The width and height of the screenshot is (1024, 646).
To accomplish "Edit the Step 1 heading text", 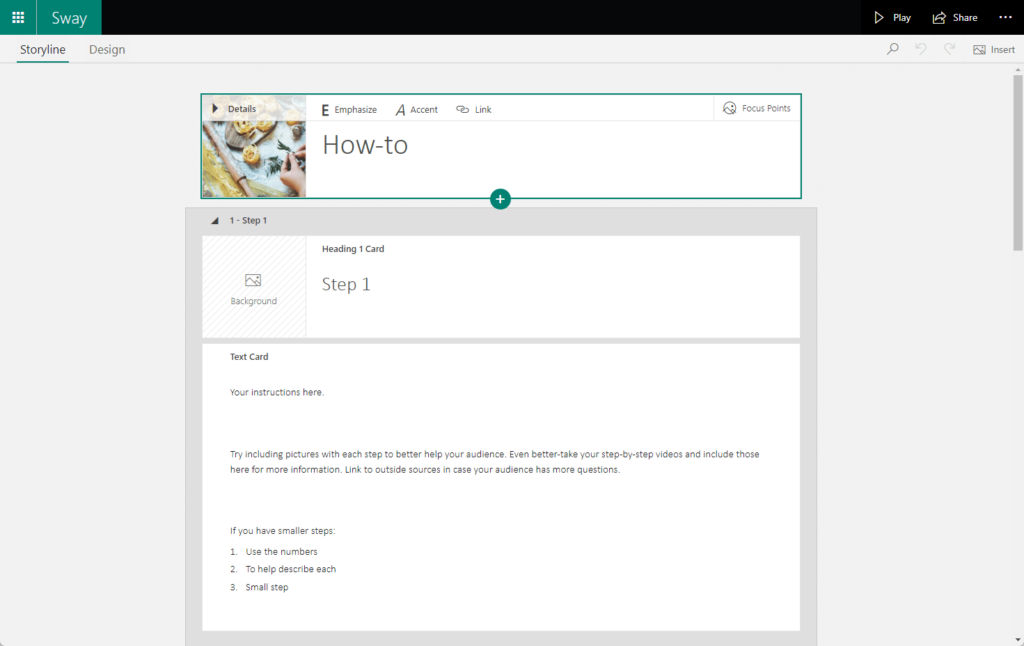I will pos(346,284).
